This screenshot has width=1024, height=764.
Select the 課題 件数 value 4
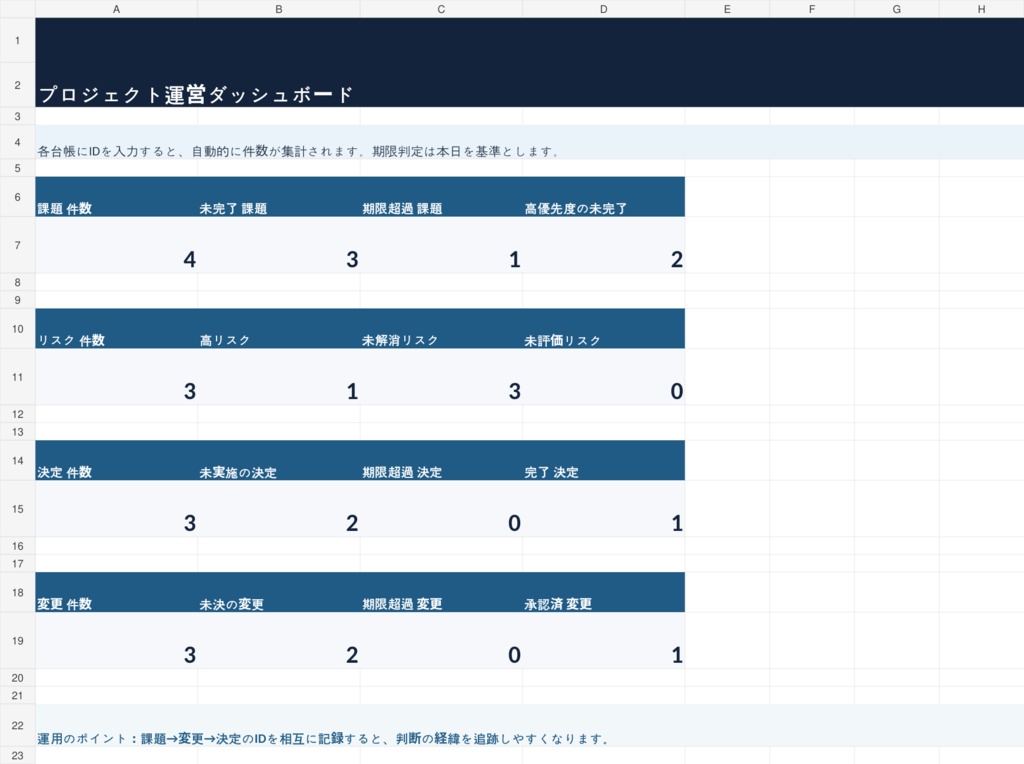point(116,245)
